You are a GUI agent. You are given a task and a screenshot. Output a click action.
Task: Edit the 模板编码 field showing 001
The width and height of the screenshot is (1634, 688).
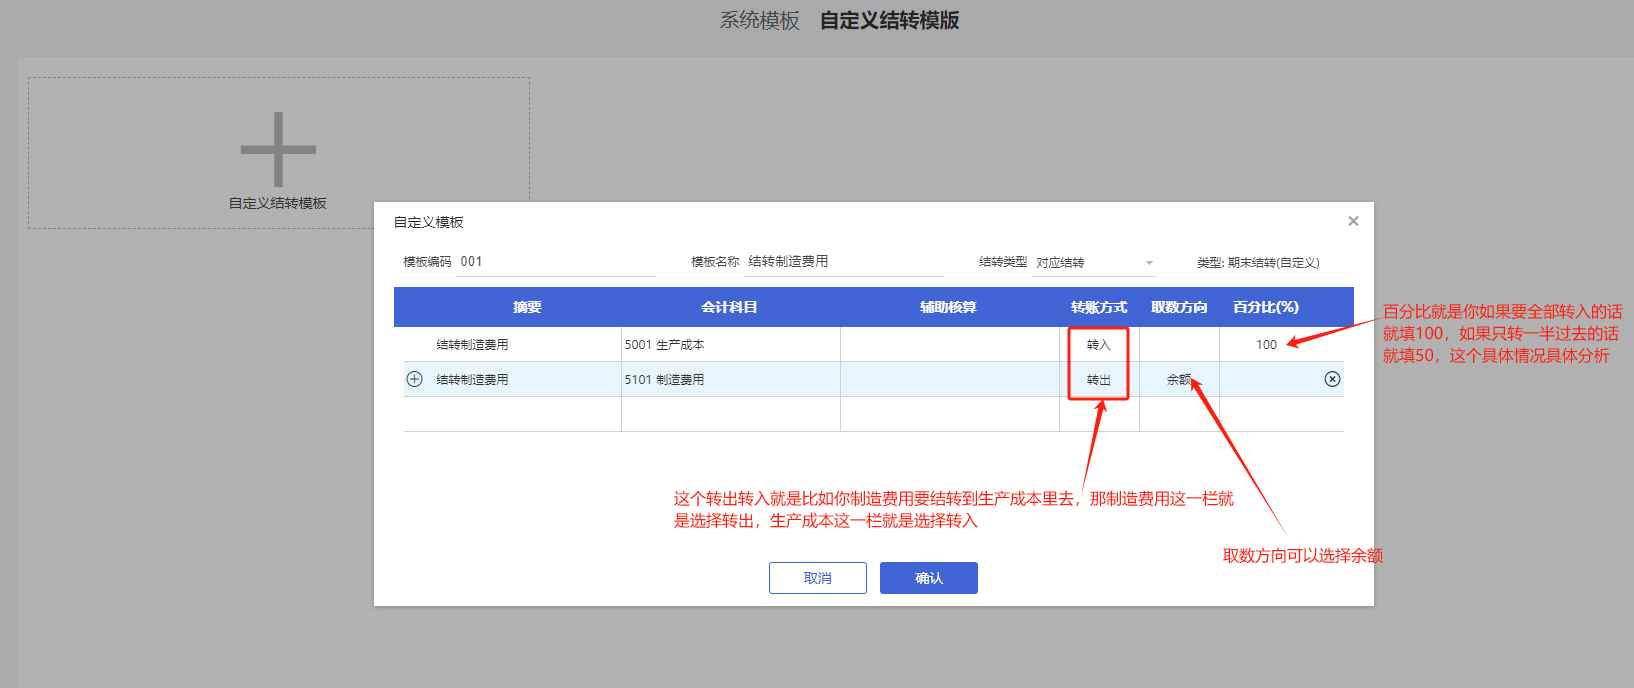(556, 262)
